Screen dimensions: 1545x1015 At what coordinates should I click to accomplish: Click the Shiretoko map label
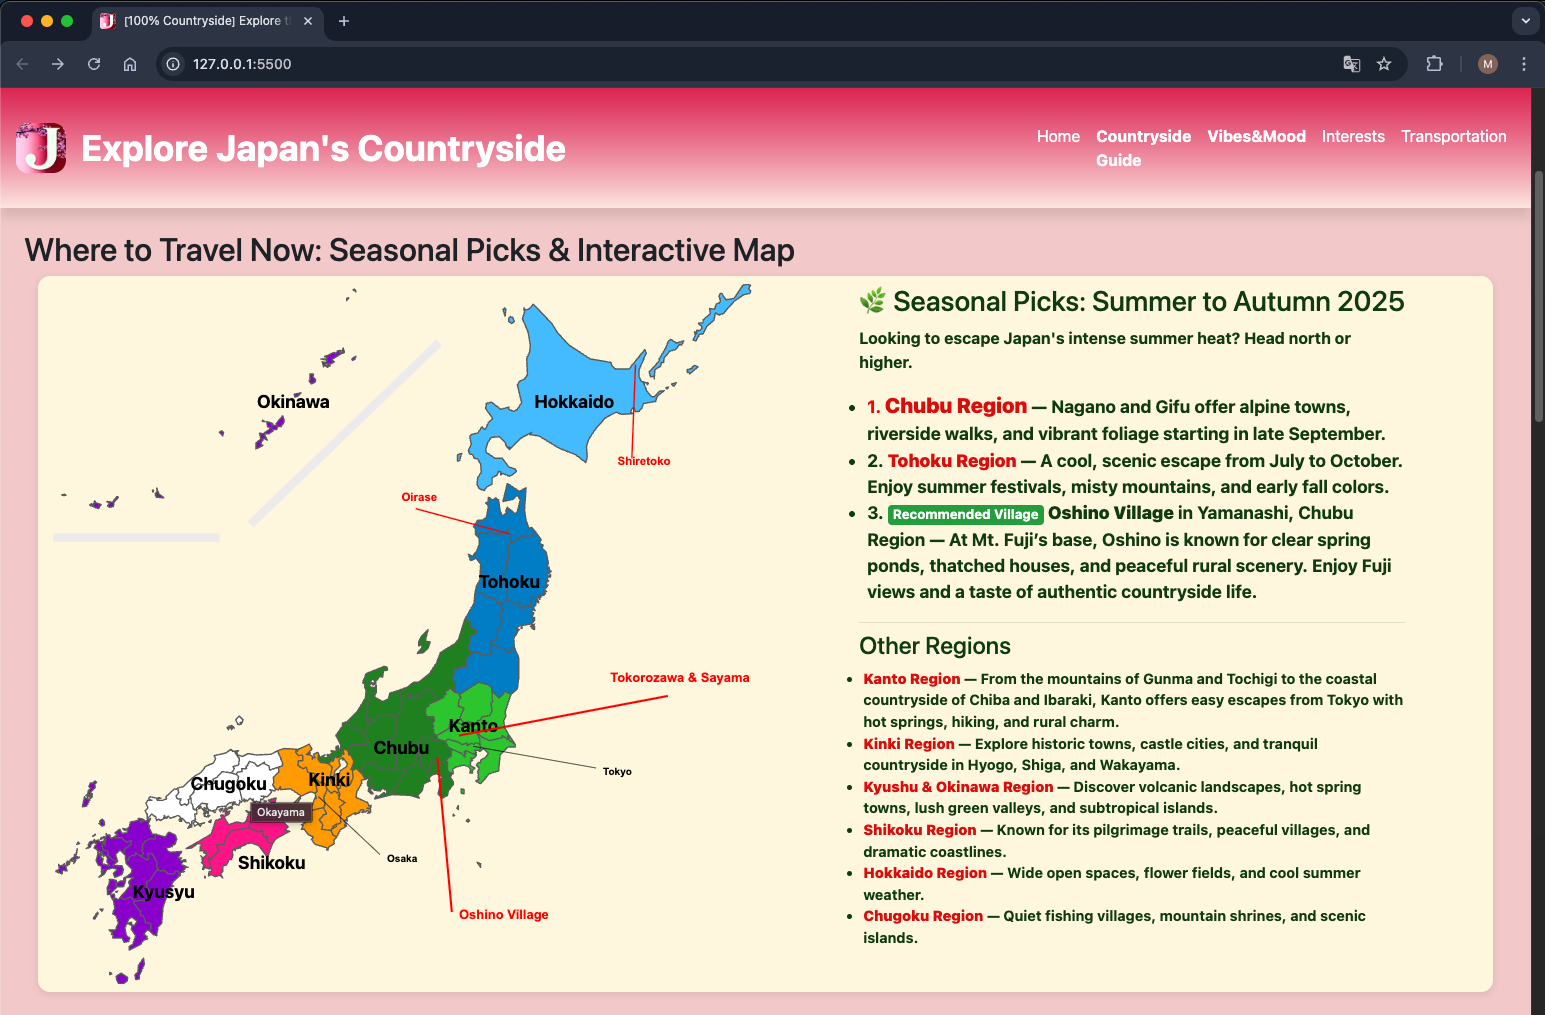(644, 461)
